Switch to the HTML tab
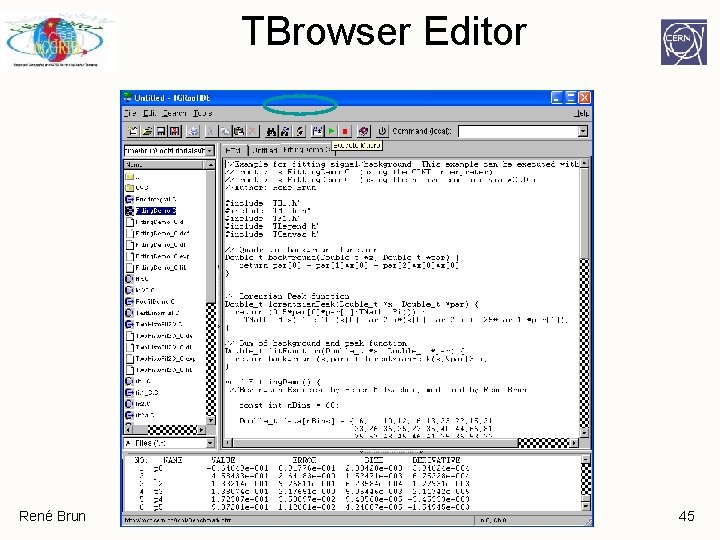 (234, 150)
